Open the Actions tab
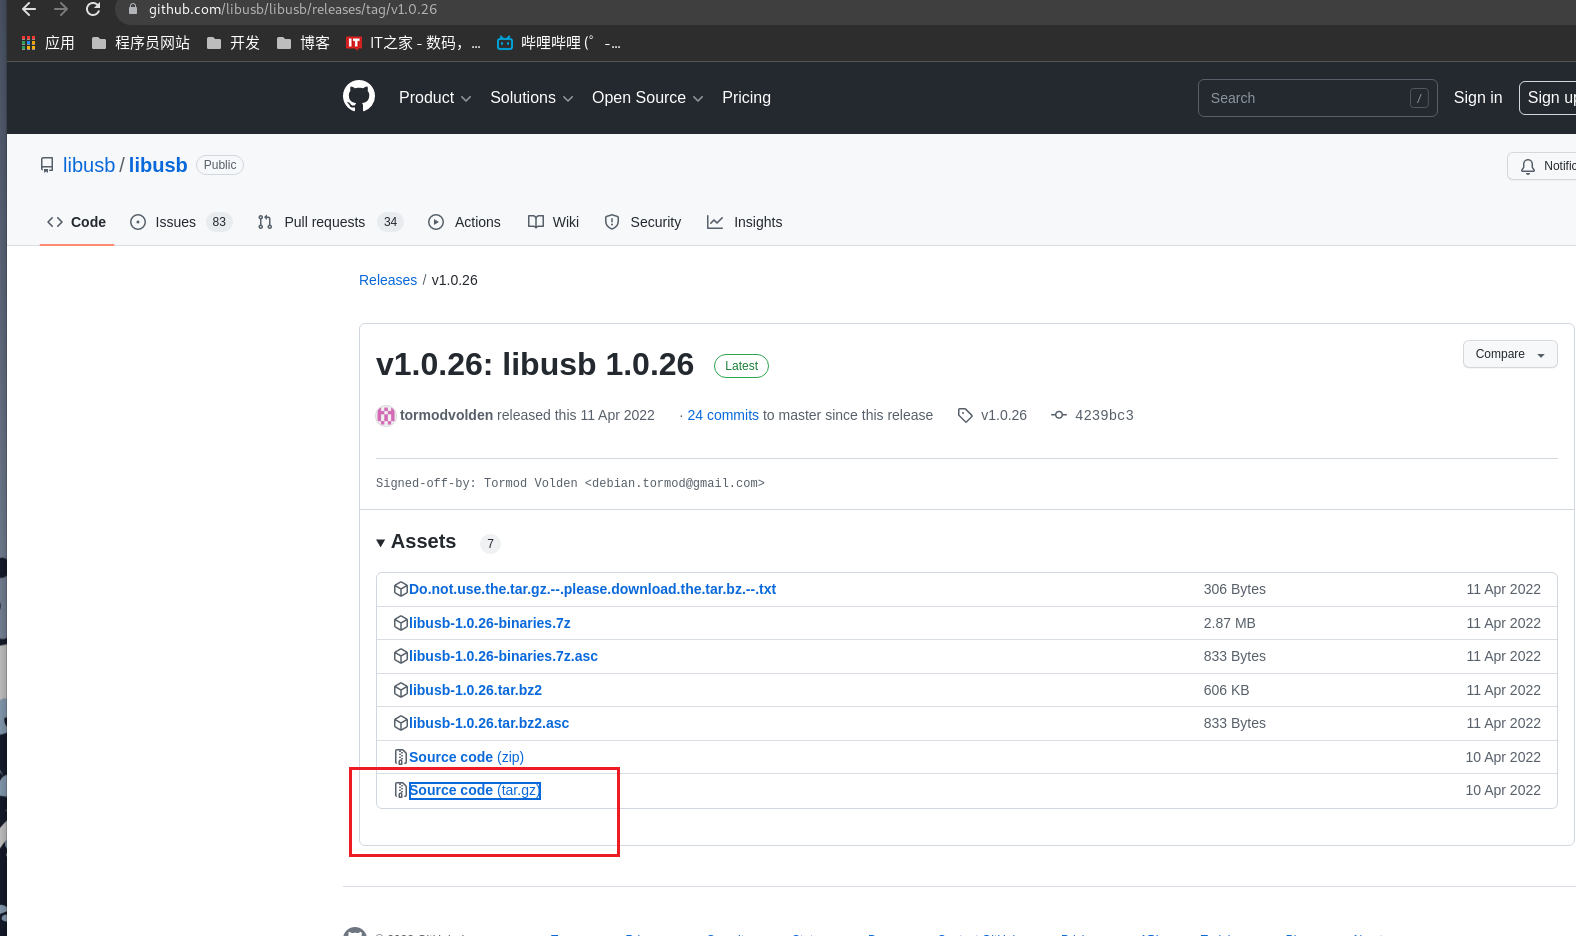Screen dimensions: 1576x936 [464, 222]
